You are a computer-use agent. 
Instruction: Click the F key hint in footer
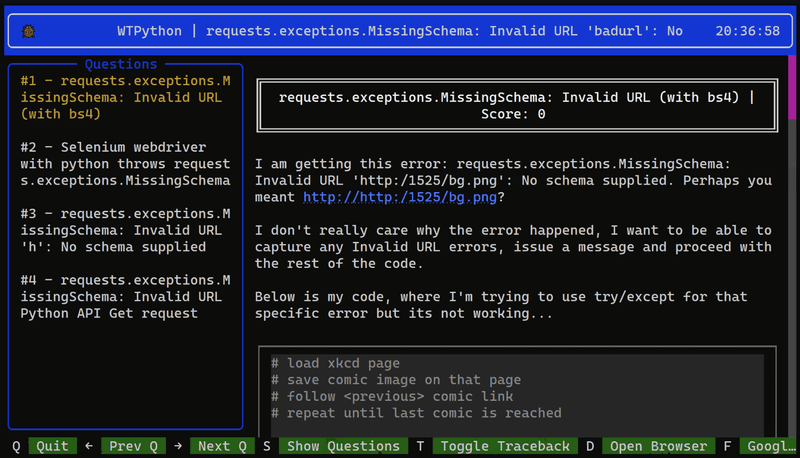(727, 446)
